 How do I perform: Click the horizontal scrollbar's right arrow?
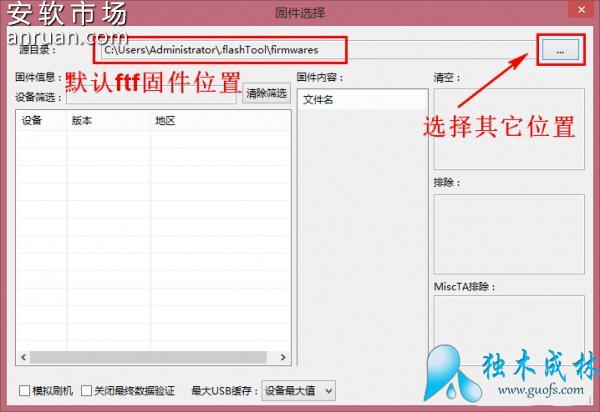[x=283, y=357]
